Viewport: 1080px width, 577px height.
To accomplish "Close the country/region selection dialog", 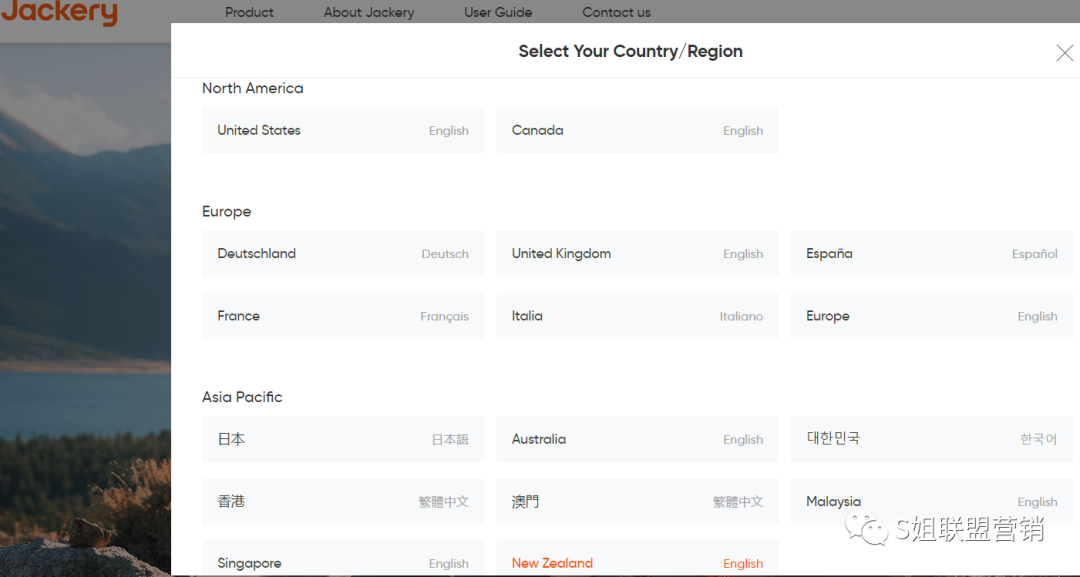I will (1064, 53).
